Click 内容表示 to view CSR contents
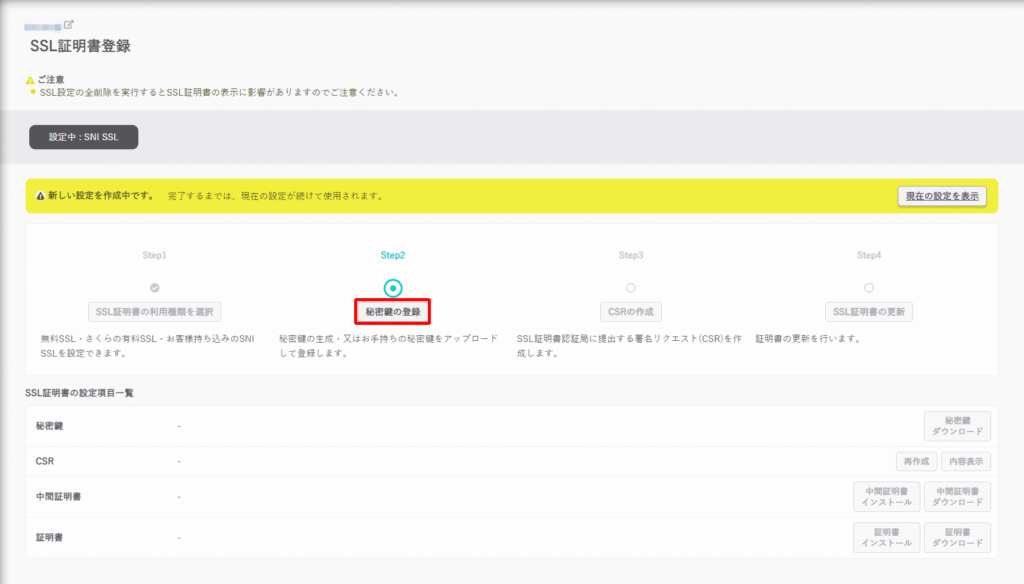Viewport: 1024px width, 584px height. pos(966,461)
